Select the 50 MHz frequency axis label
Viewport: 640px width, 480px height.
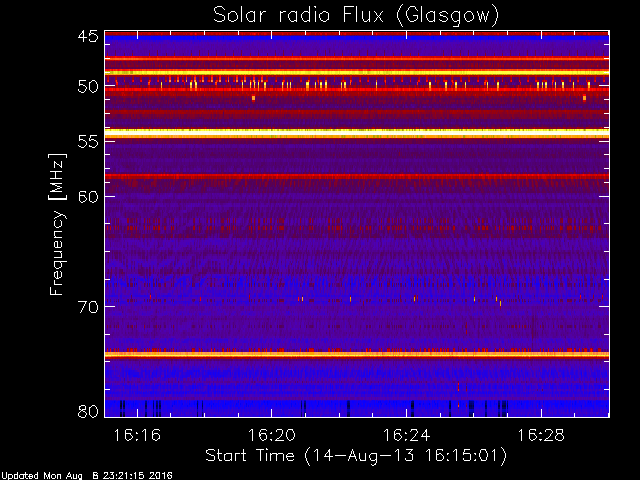(x=88, y=87)
